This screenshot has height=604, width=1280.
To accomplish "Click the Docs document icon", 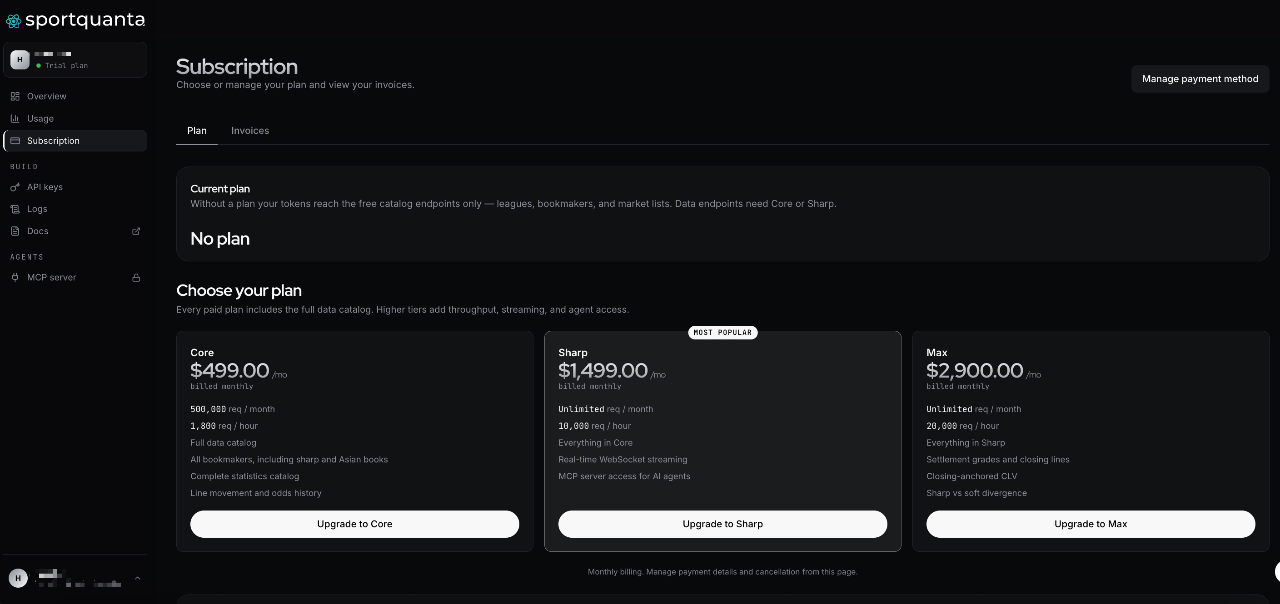I will [x=15, y=231].
